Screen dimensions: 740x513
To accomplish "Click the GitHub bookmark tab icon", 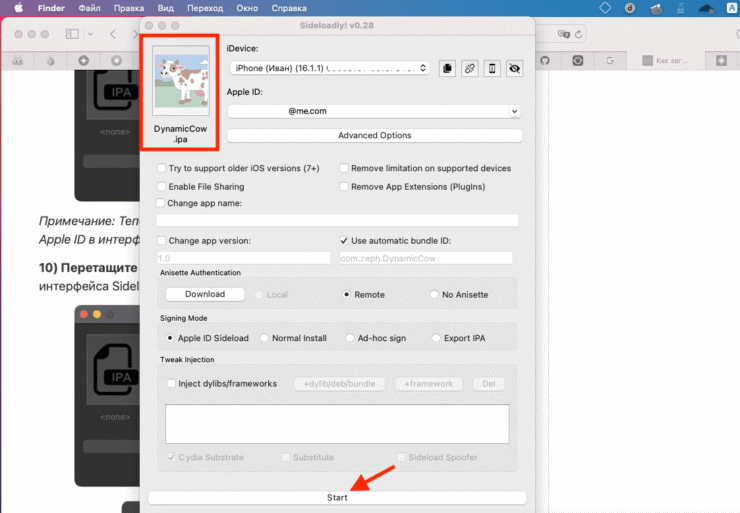I will click(545, 60).
